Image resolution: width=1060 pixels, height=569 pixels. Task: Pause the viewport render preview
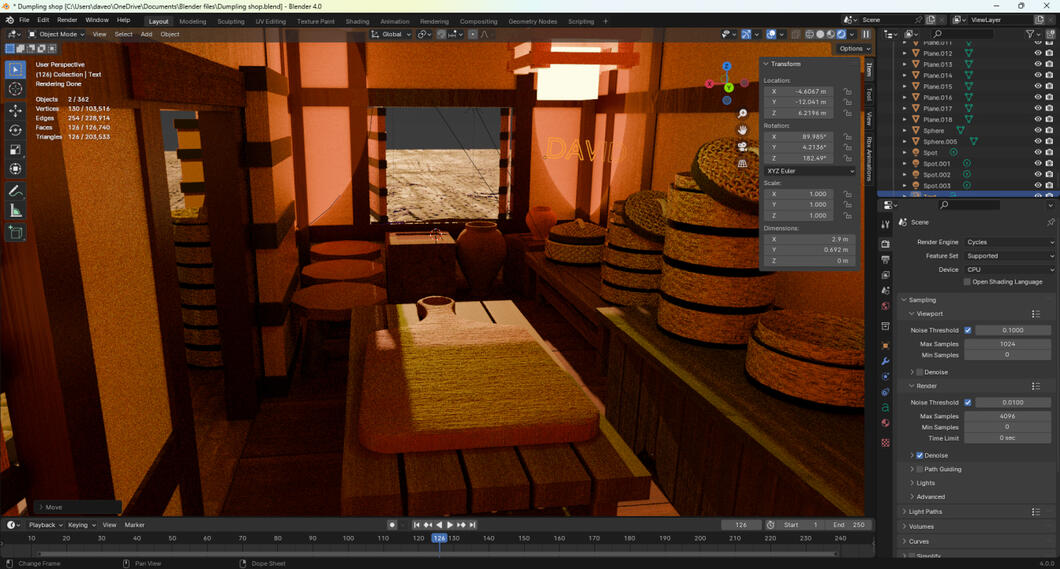pyautogui.click(x=865, y=34)
